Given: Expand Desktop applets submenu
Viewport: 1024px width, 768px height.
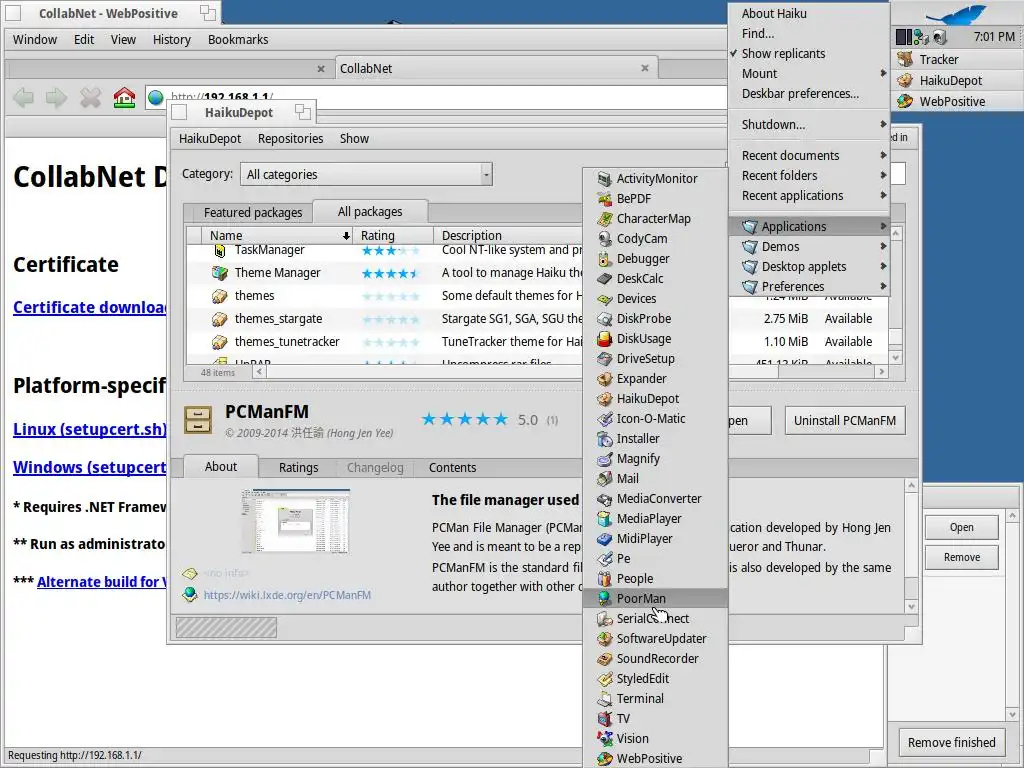Looking at the screenshot, I should tap(808, 266).
